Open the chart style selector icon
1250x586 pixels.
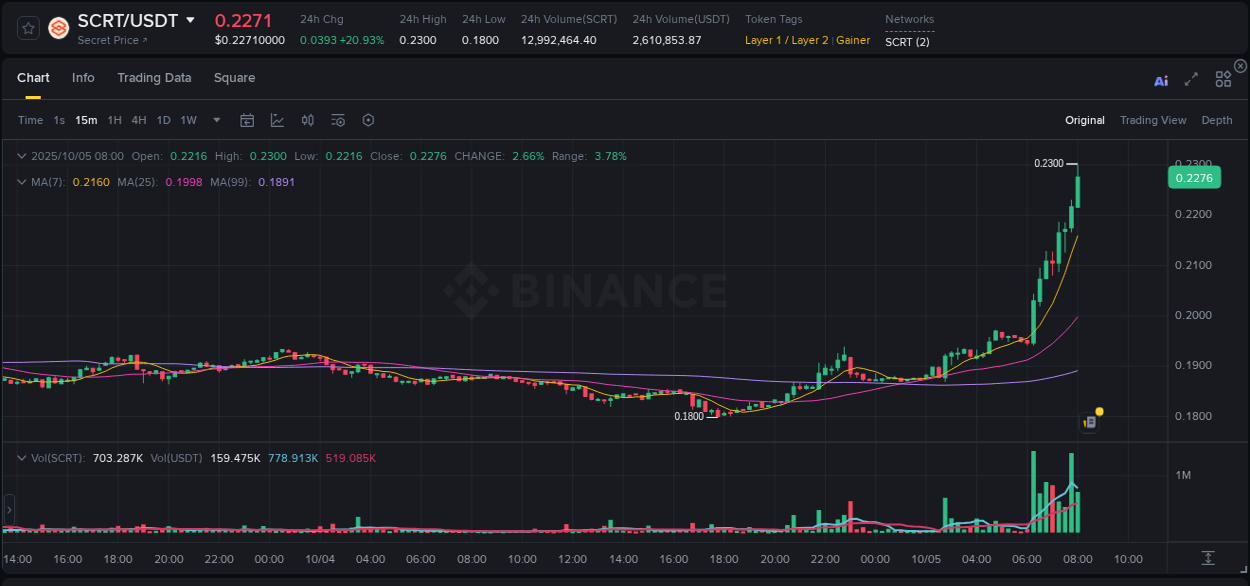click(x=277, y=120)
